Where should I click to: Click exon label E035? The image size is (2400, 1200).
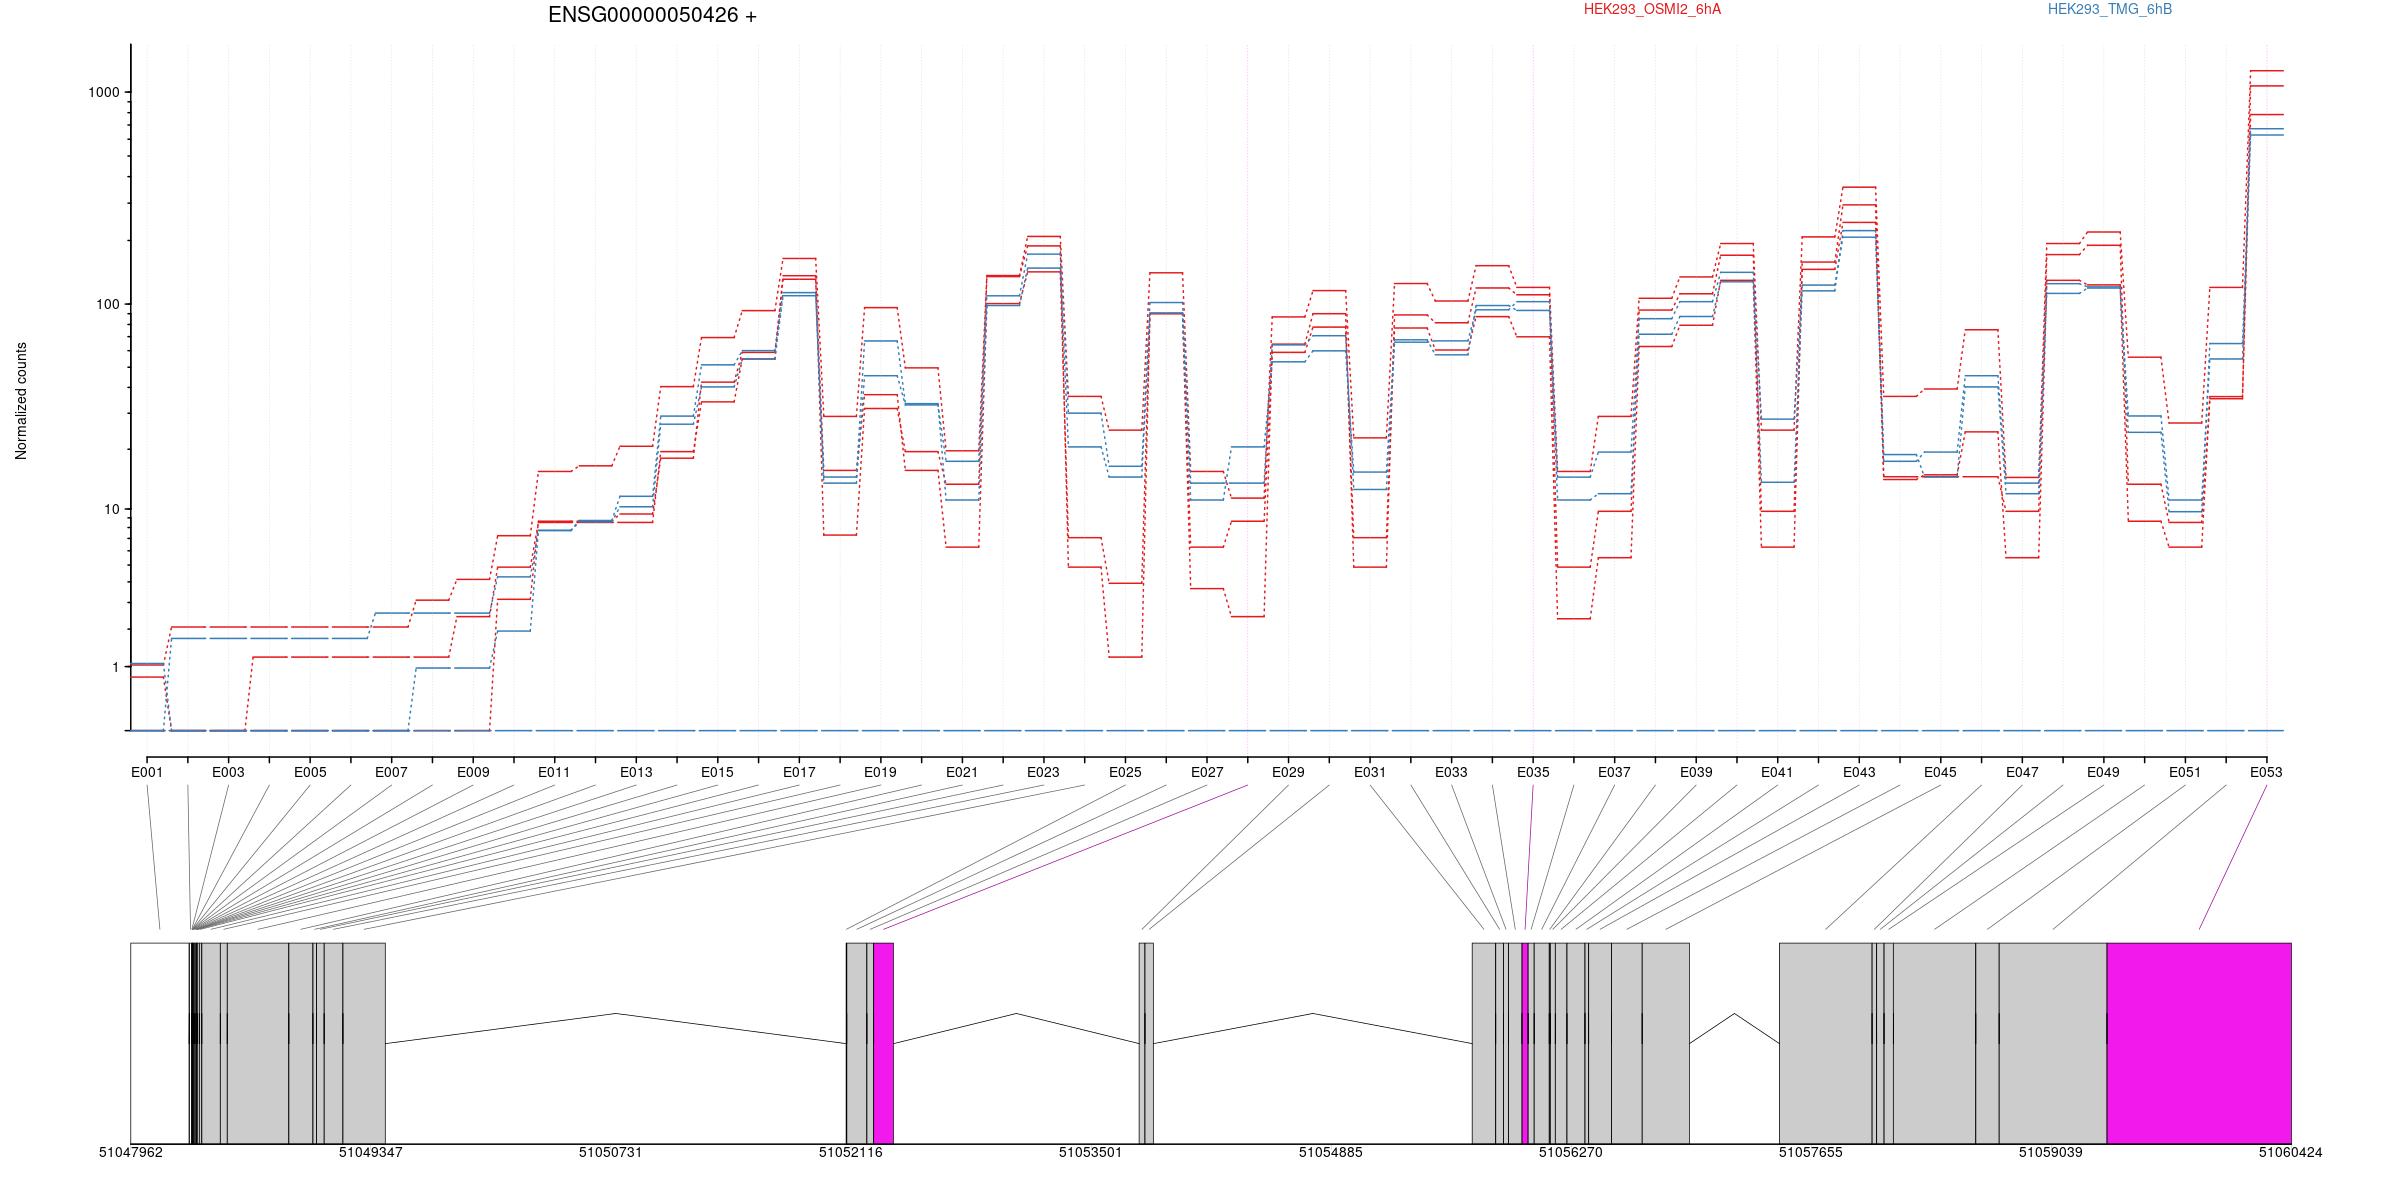[x=1533, y=772]
